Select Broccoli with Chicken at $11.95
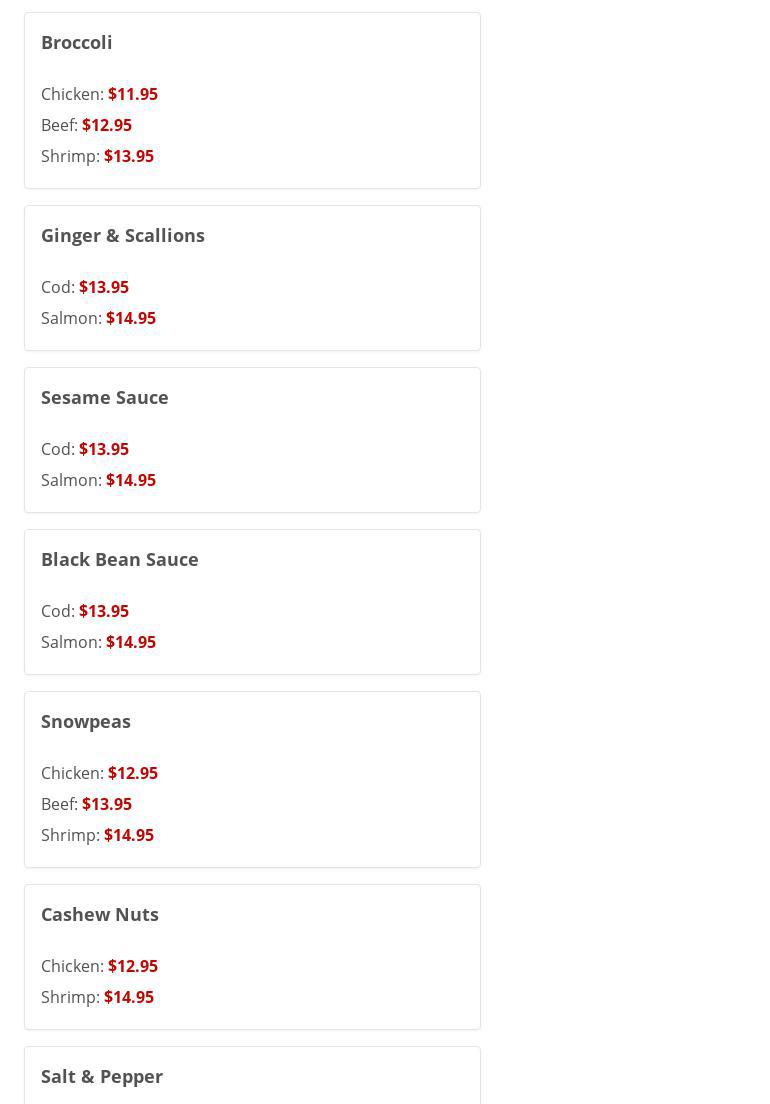 [99, 94]
